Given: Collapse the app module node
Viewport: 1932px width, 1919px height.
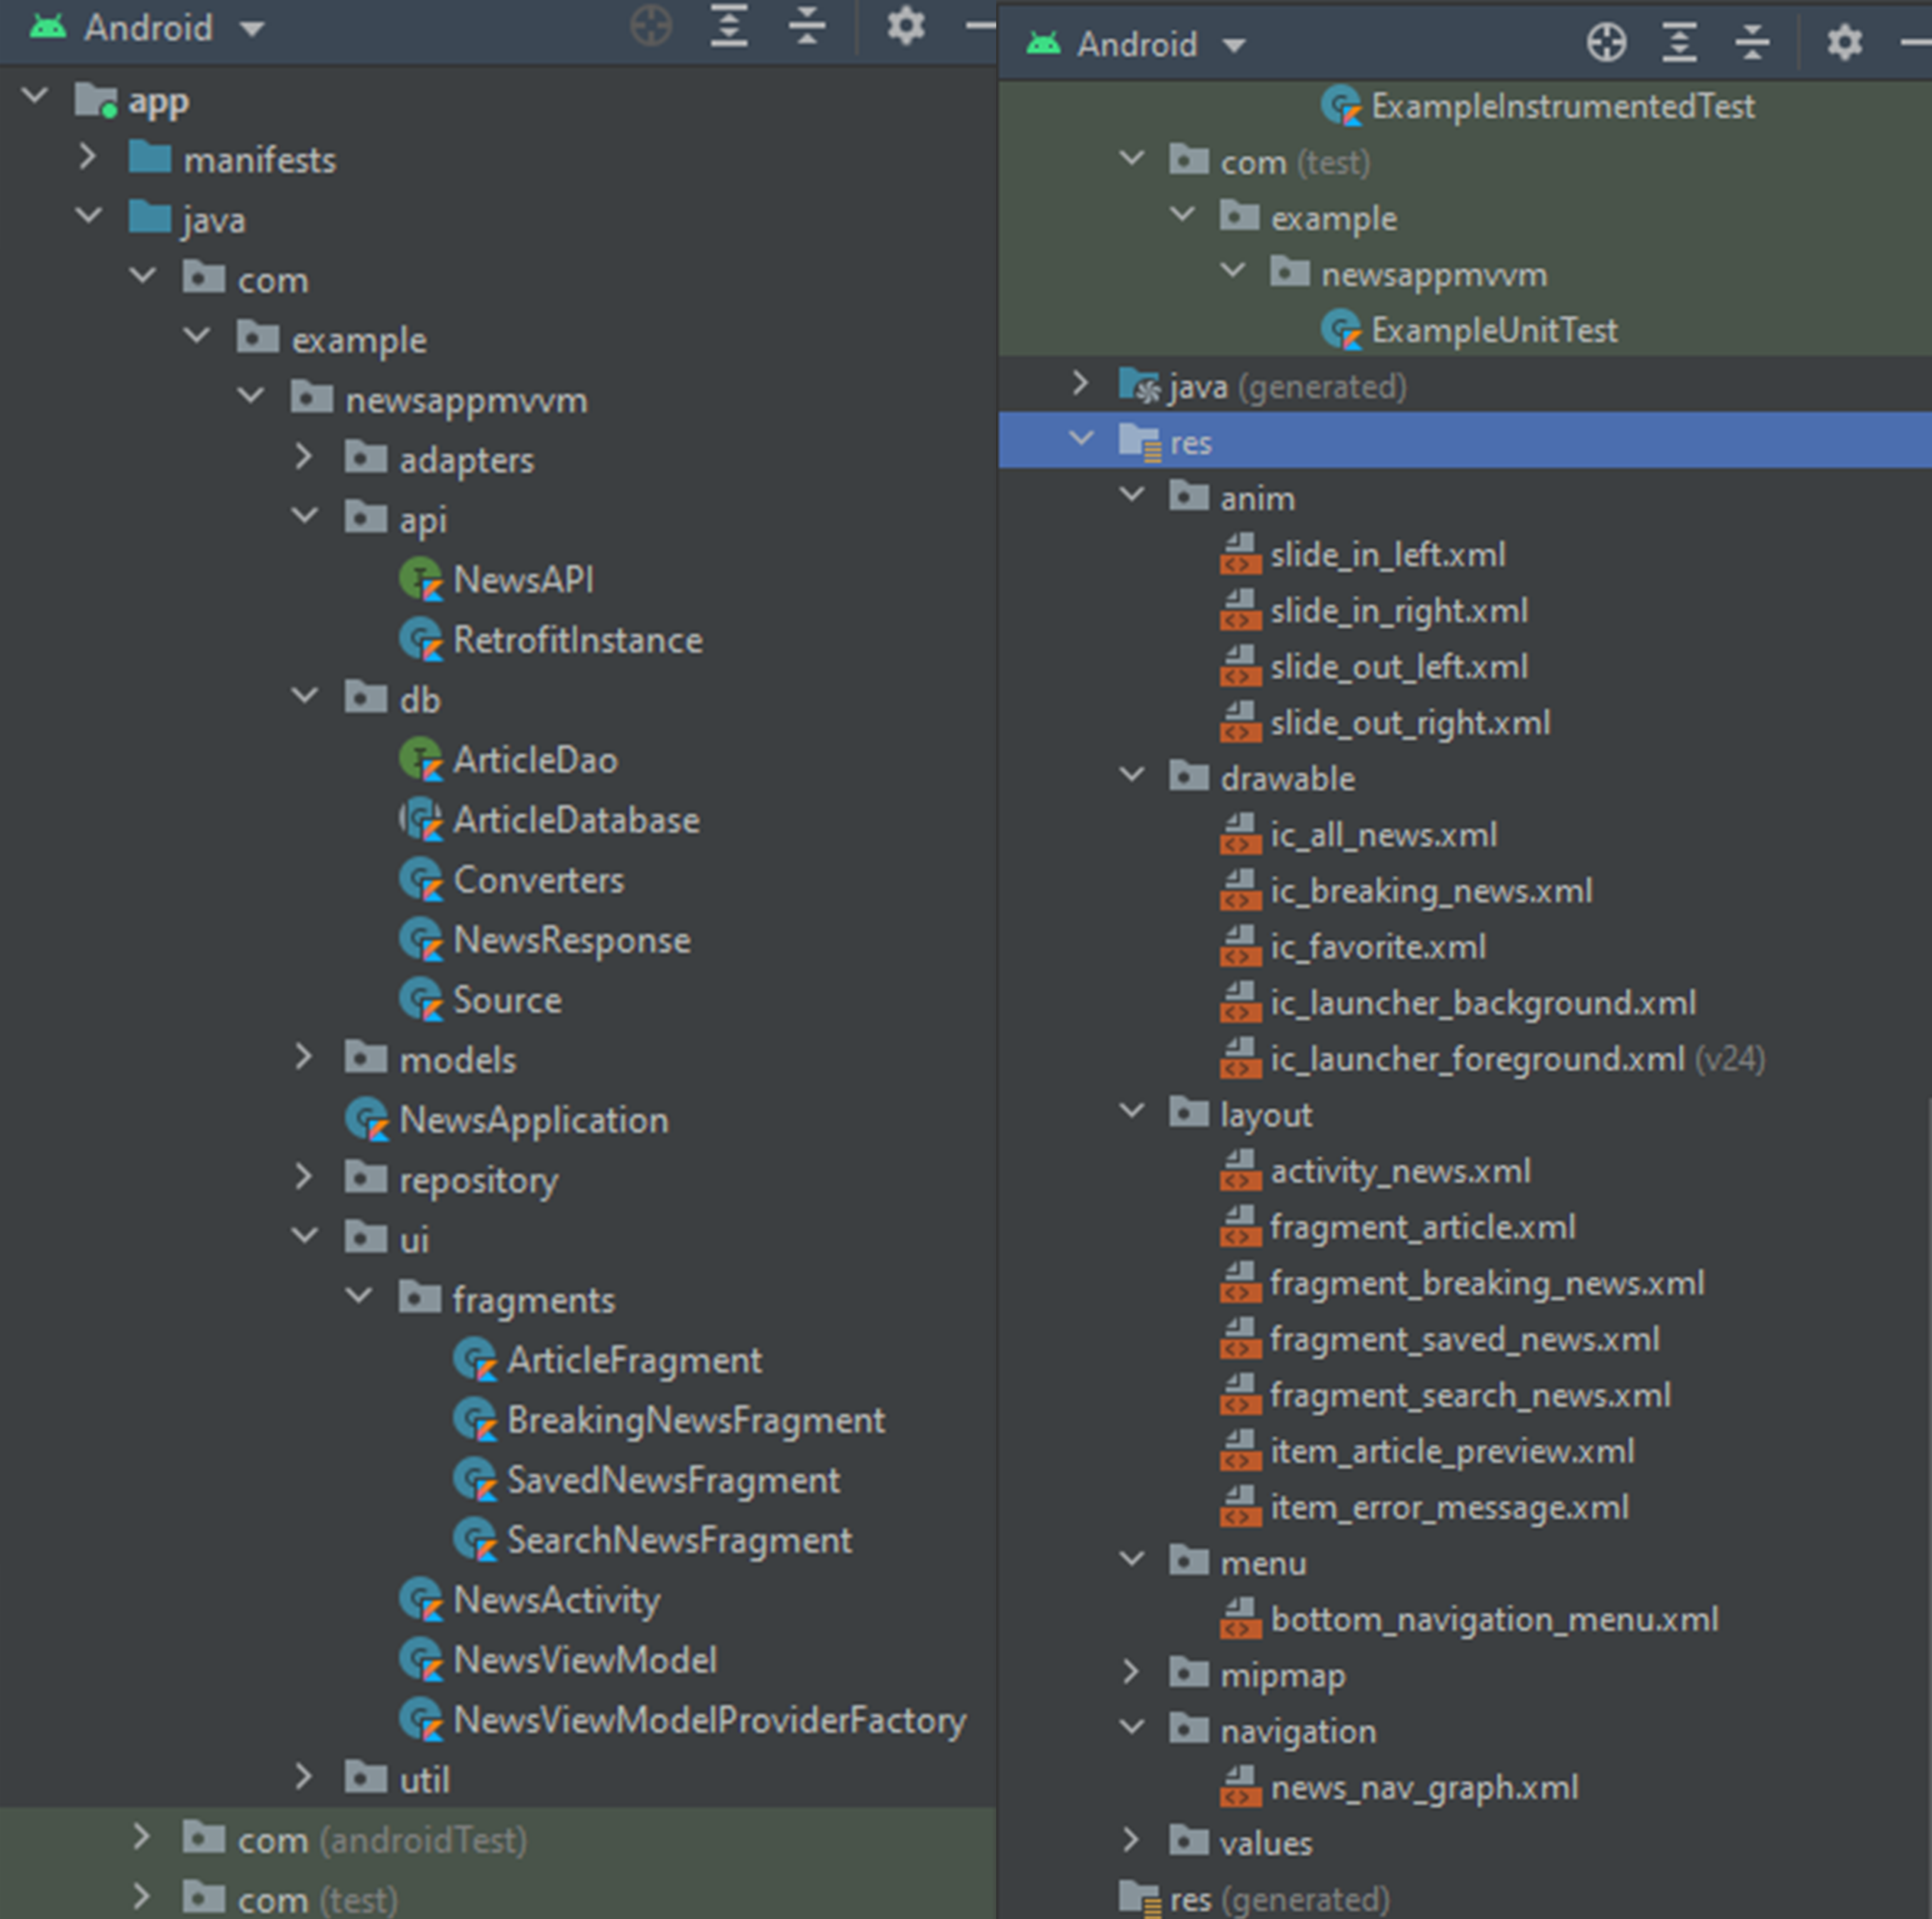Looking at the screenshot, I should point(35,97).
